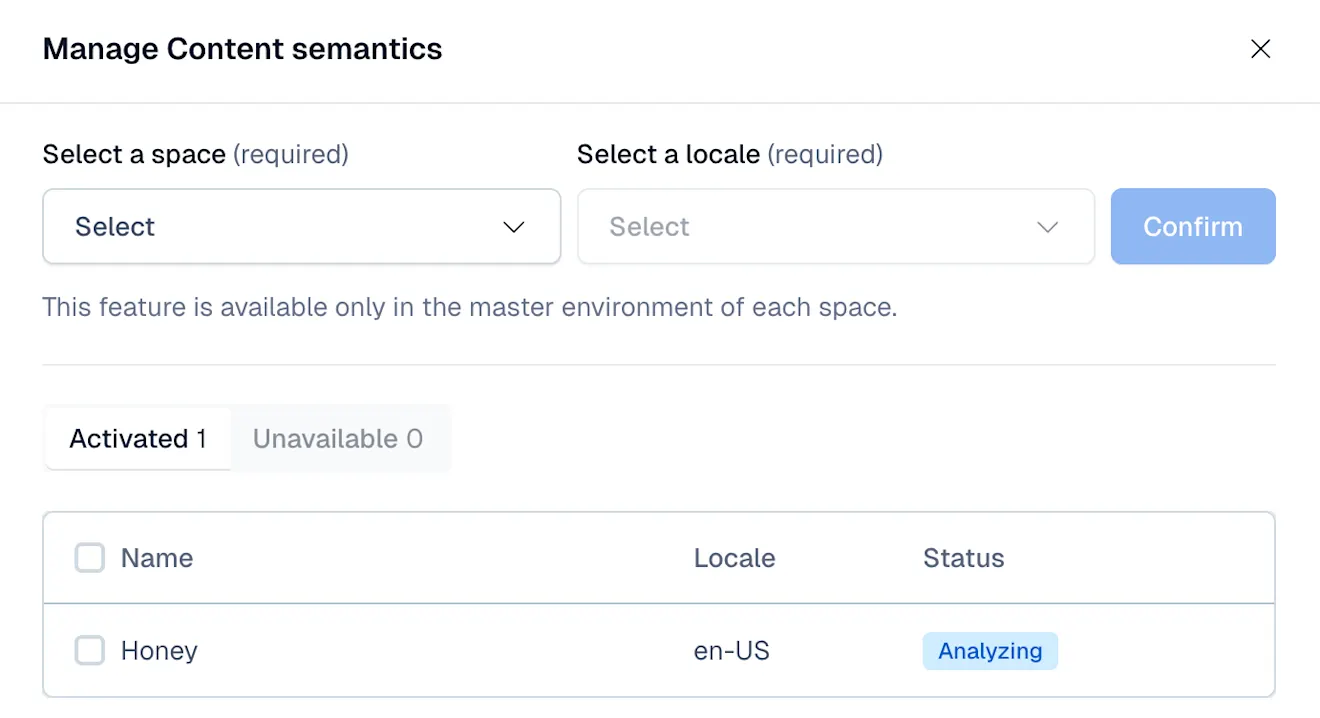Click the en-US locale cell

732,651
